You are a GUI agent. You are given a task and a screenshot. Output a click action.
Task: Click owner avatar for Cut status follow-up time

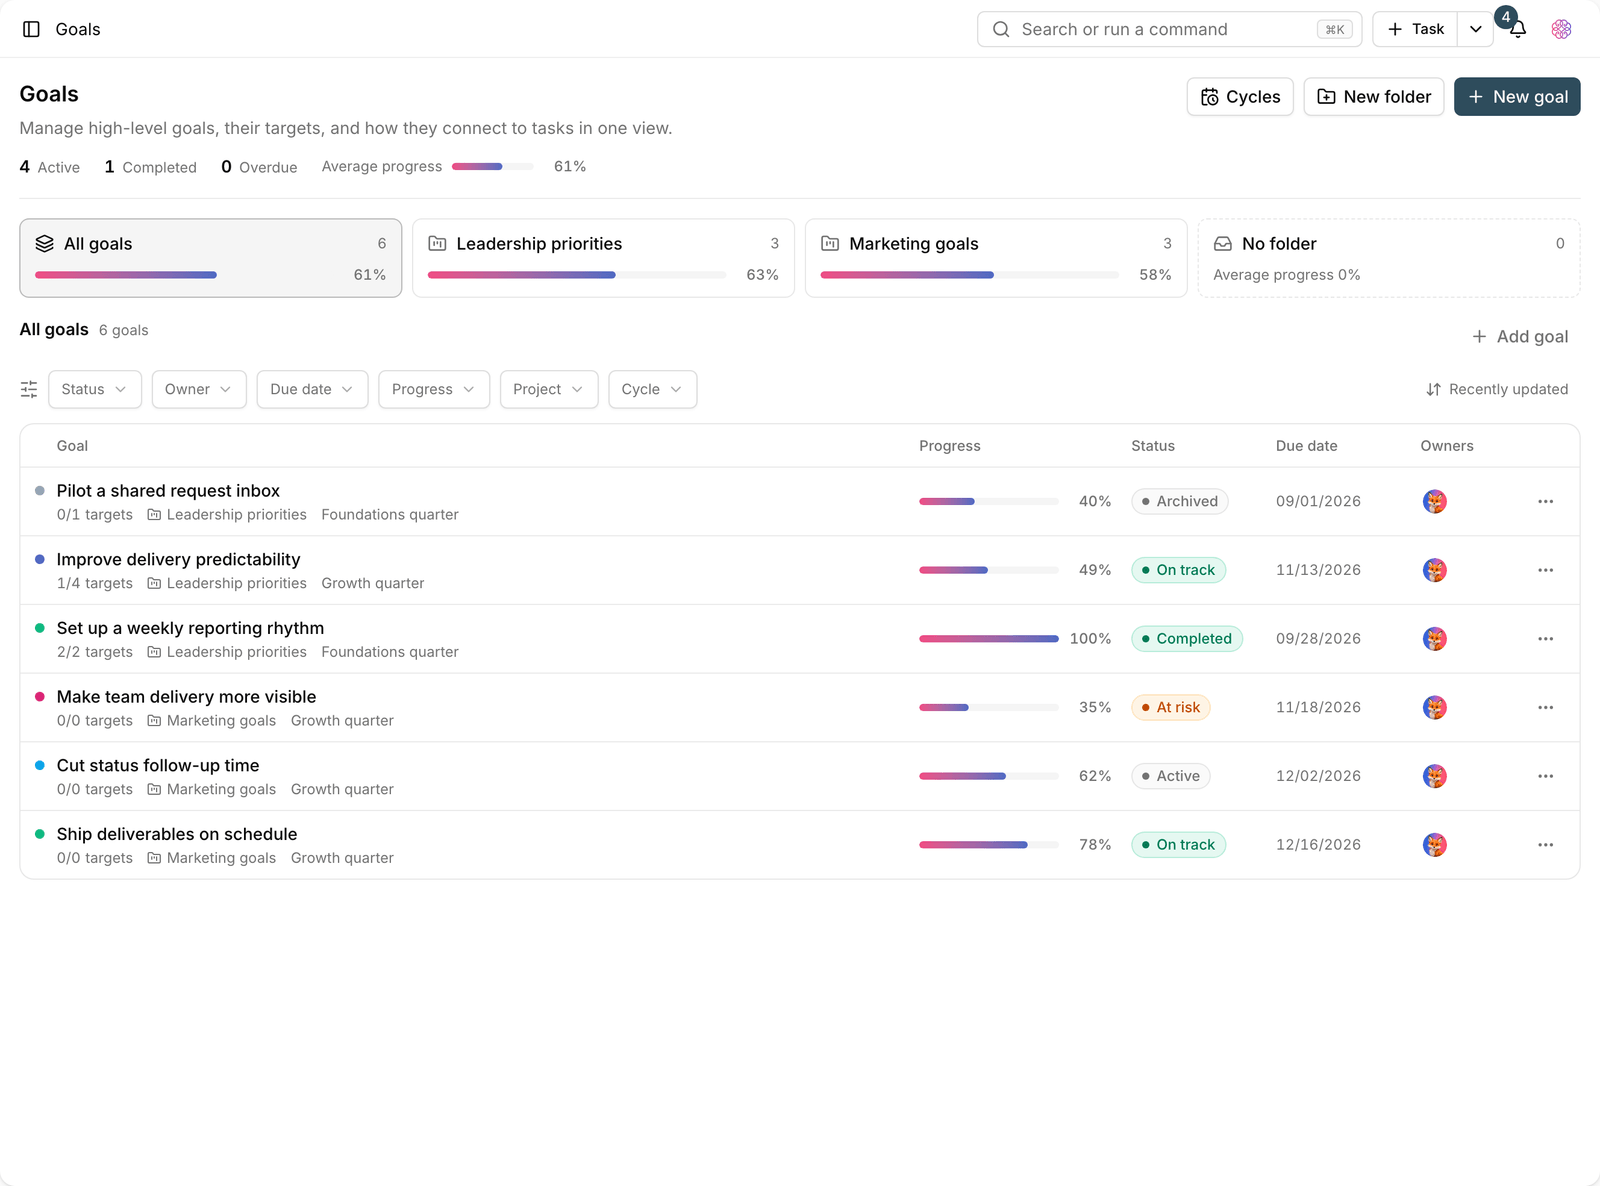(x=1435, y=776)
